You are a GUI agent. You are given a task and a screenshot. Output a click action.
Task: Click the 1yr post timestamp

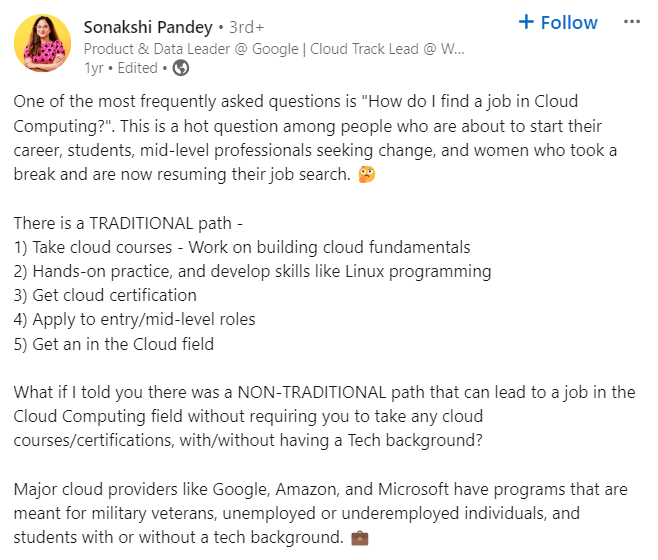pyautogui.click(x=94, y=68)
